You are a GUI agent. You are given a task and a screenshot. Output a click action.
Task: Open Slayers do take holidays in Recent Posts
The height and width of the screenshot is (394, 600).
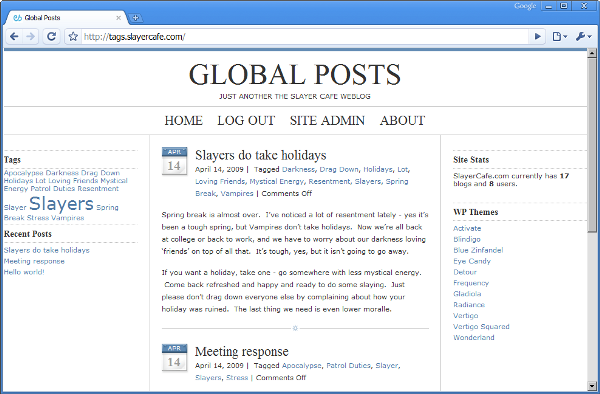(x=47, y=250)
